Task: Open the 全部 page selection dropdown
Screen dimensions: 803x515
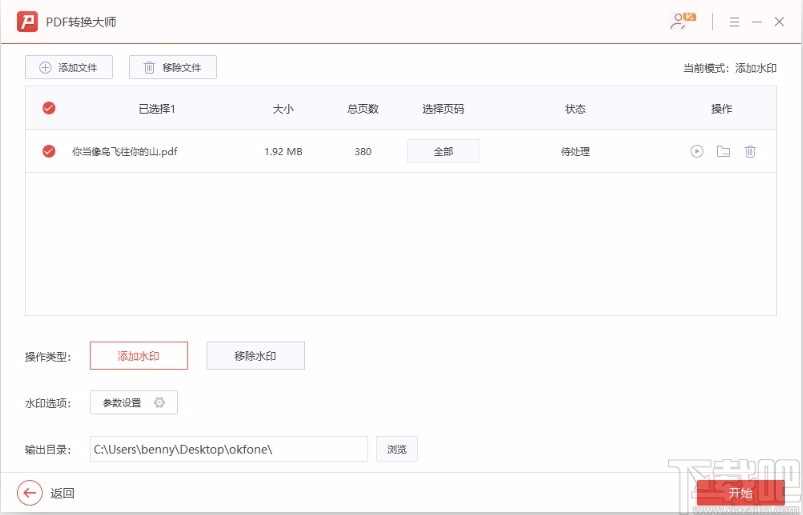Action: tap(443, 152)
